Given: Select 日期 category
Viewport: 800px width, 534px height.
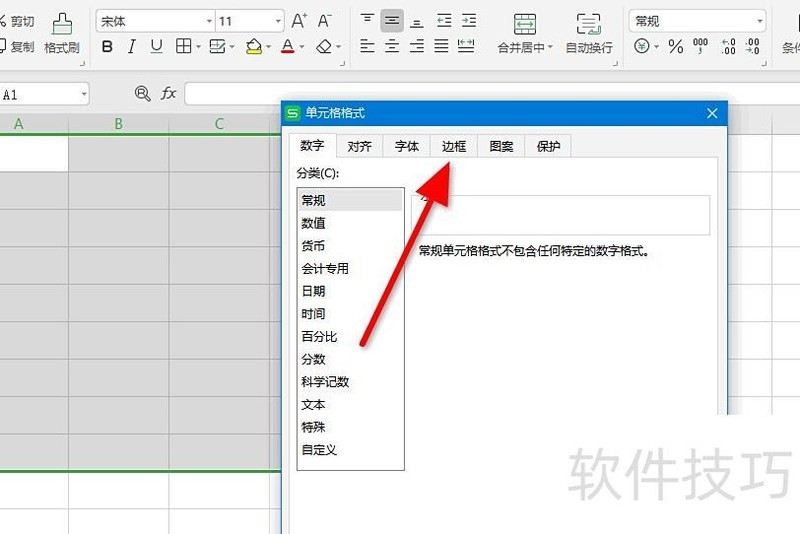Looking at the screenshot, I should tap(351, 291).
